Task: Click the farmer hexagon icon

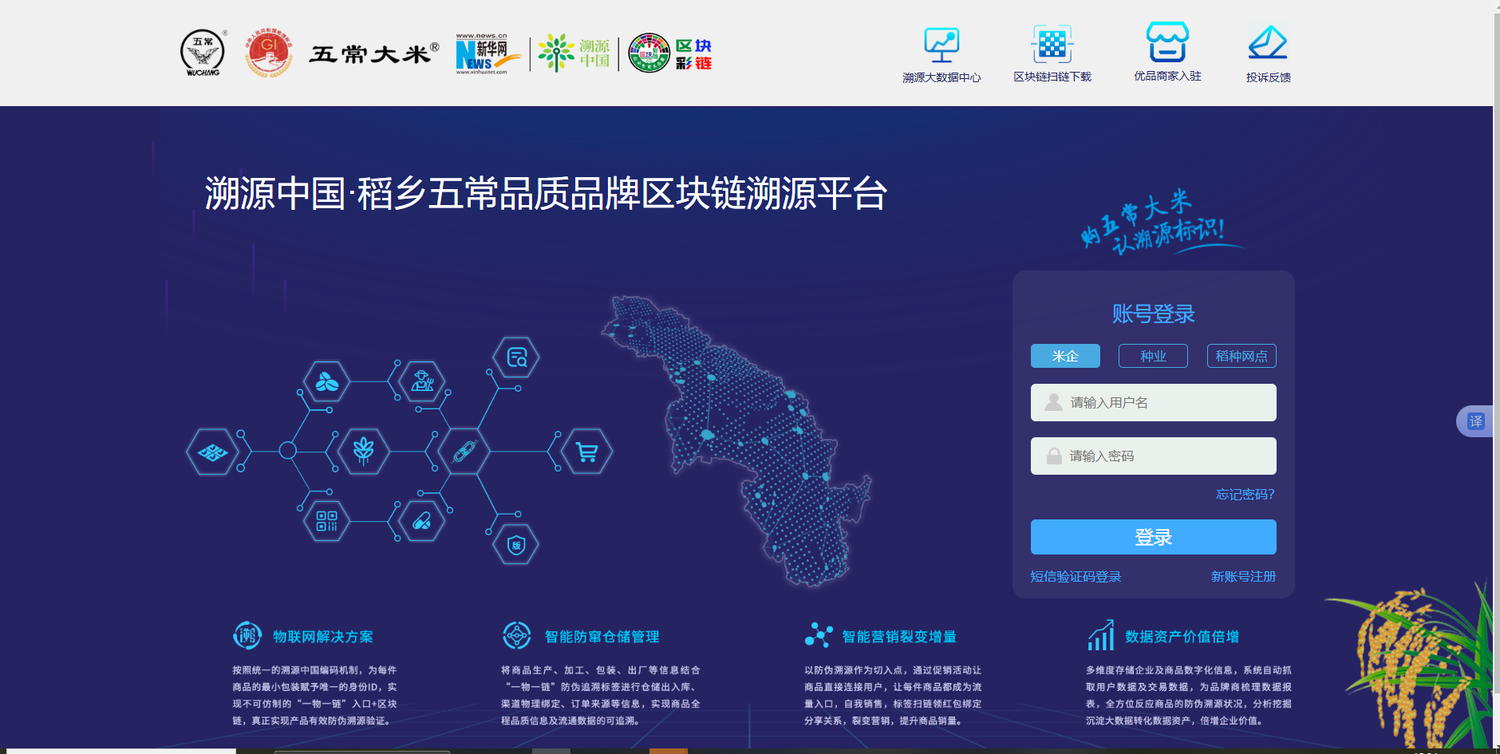Action: point(421,381)
